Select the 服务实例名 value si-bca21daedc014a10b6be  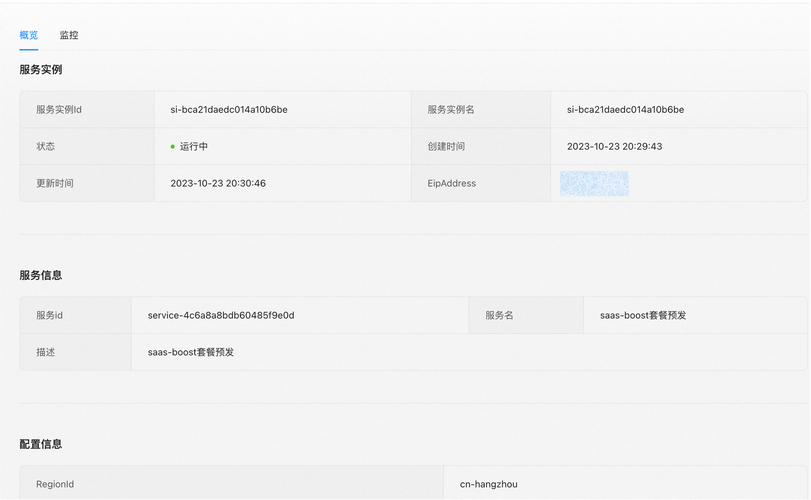[x=625, y=110]
